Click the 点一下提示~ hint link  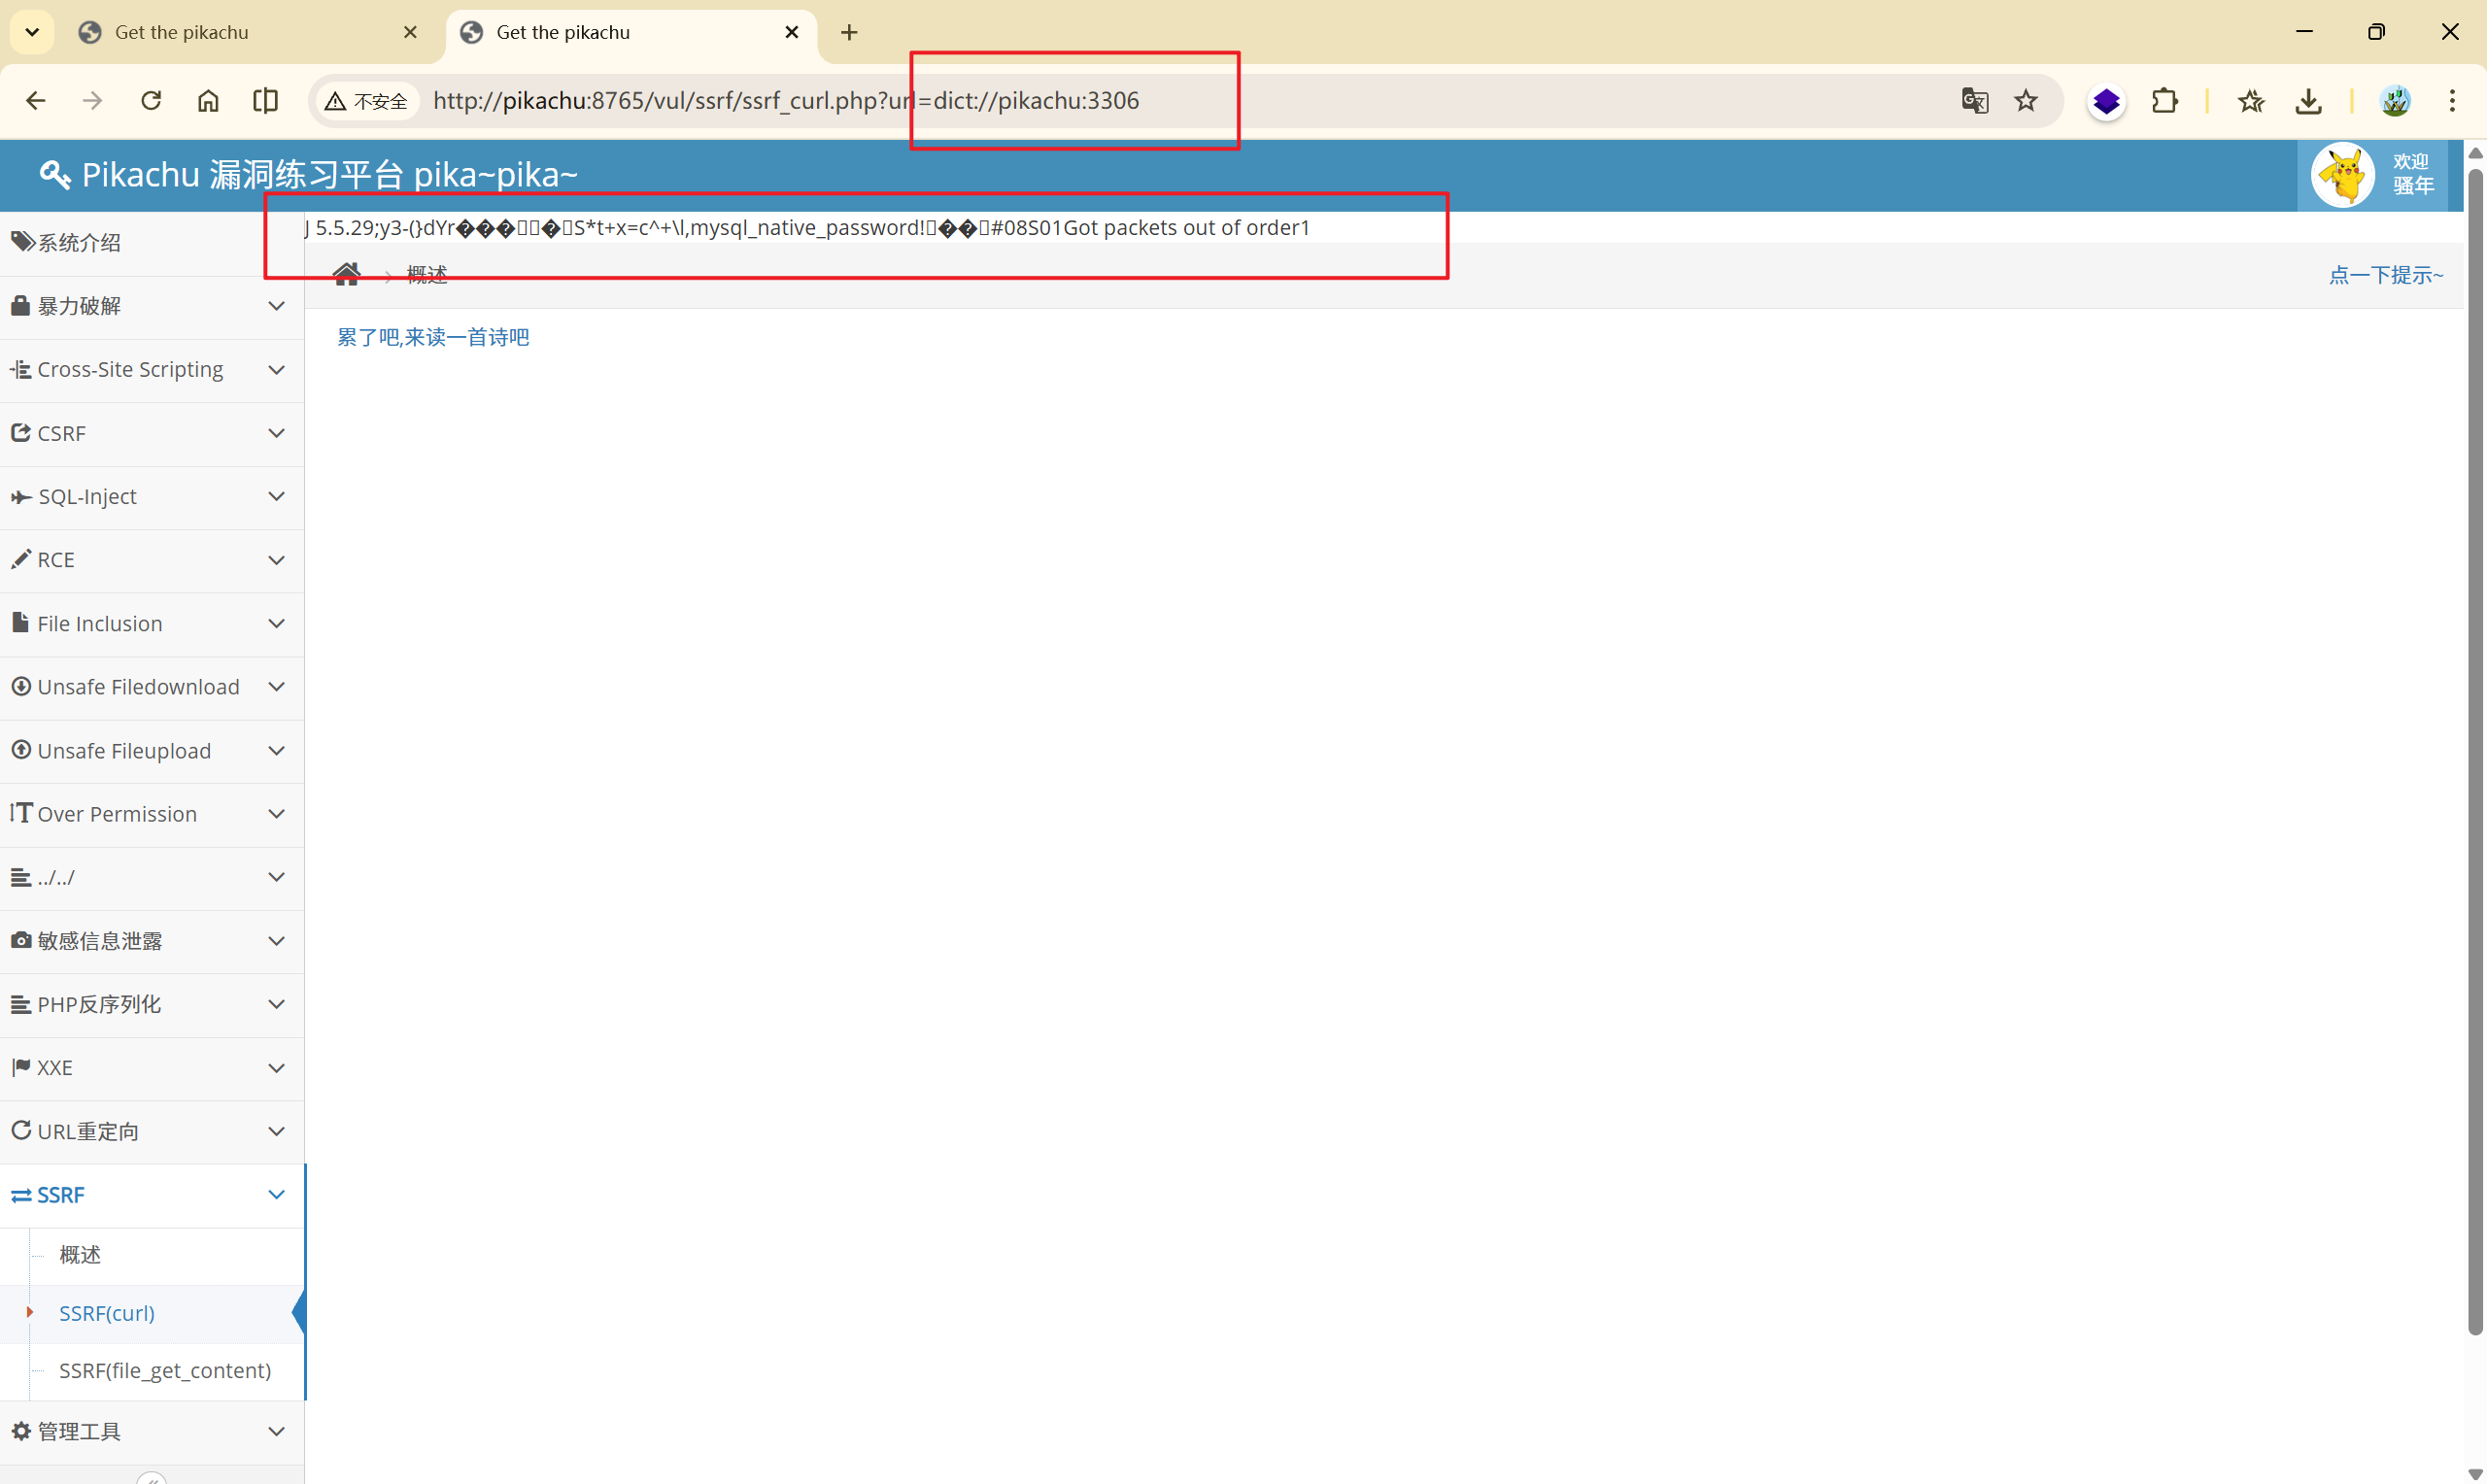pyautogui.click(x=2386, y=275)
